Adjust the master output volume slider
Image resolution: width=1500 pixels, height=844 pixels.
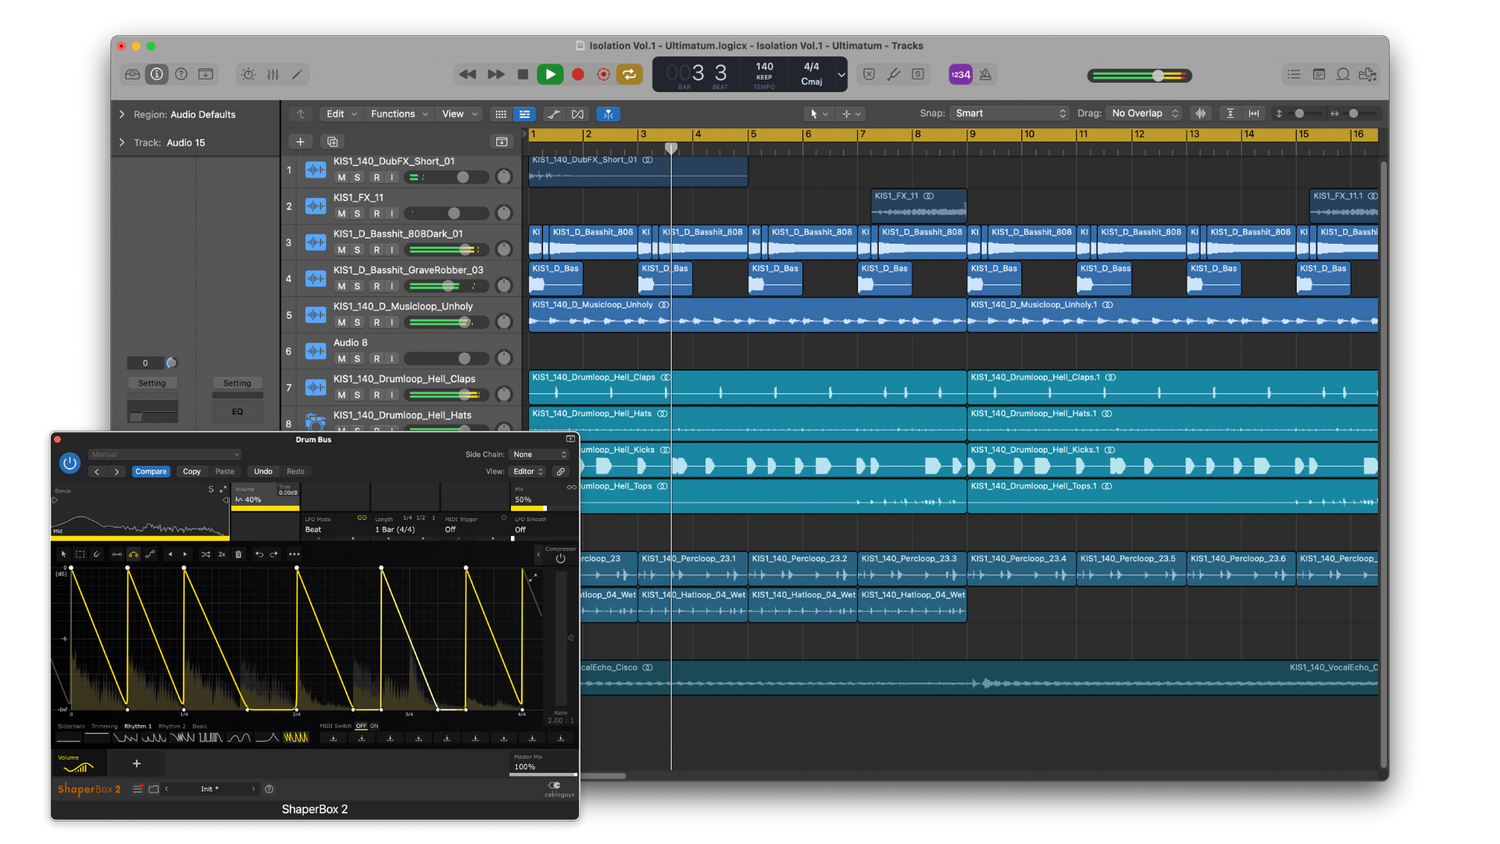pos(1157,75)
